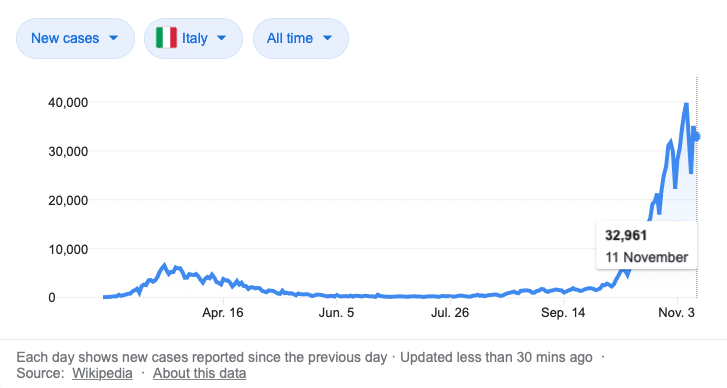Open the Wikipedia source link
This screenshot has width=727, height=388.
pos(102,373)
